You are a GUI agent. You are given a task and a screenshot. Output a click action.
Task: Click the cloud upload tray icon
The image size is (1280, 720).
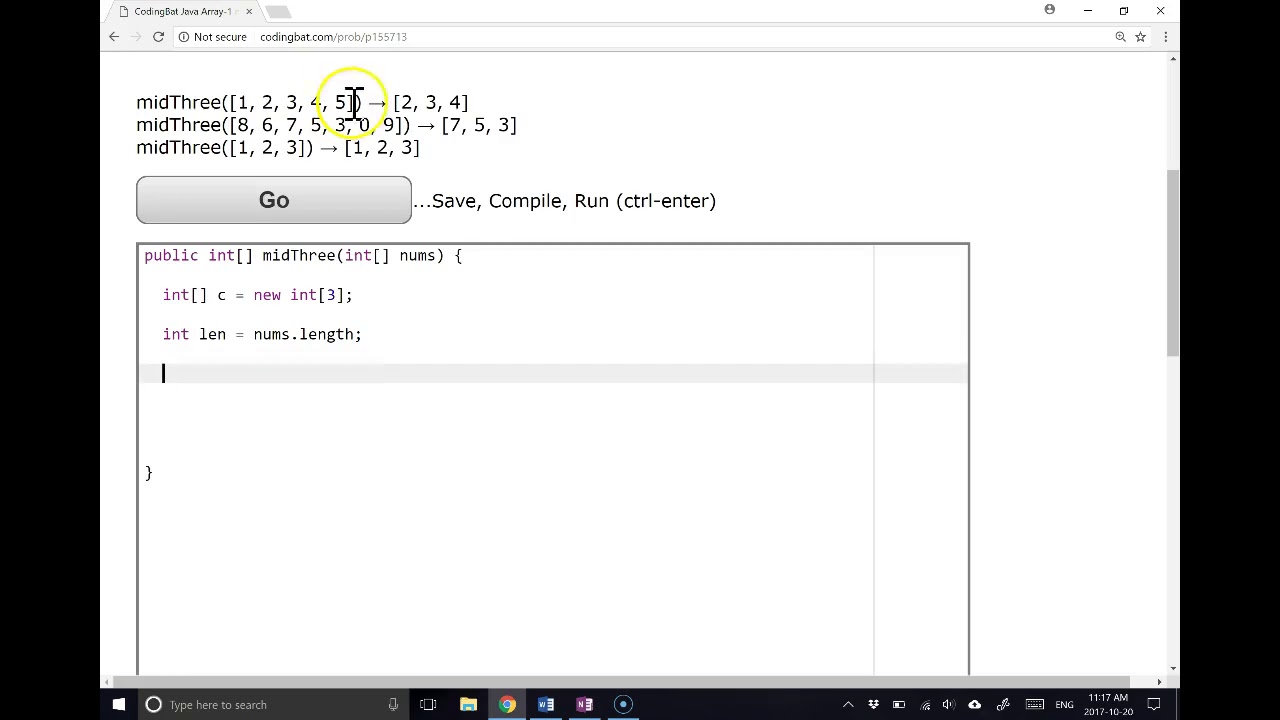click(975, 705)
